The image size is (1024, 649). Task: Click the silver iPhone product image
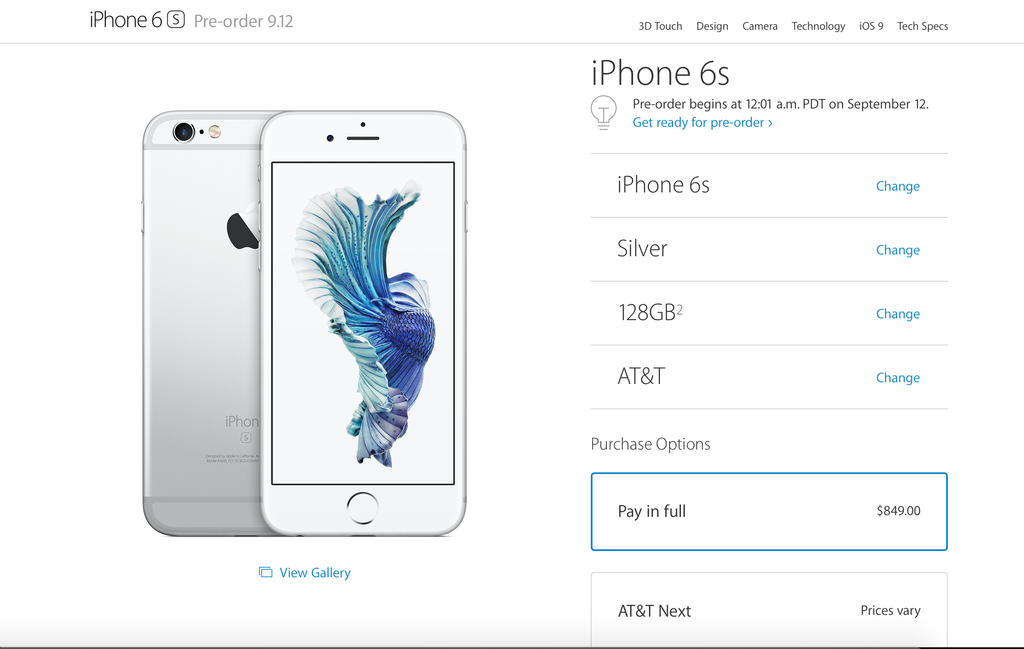coord(304,324)
